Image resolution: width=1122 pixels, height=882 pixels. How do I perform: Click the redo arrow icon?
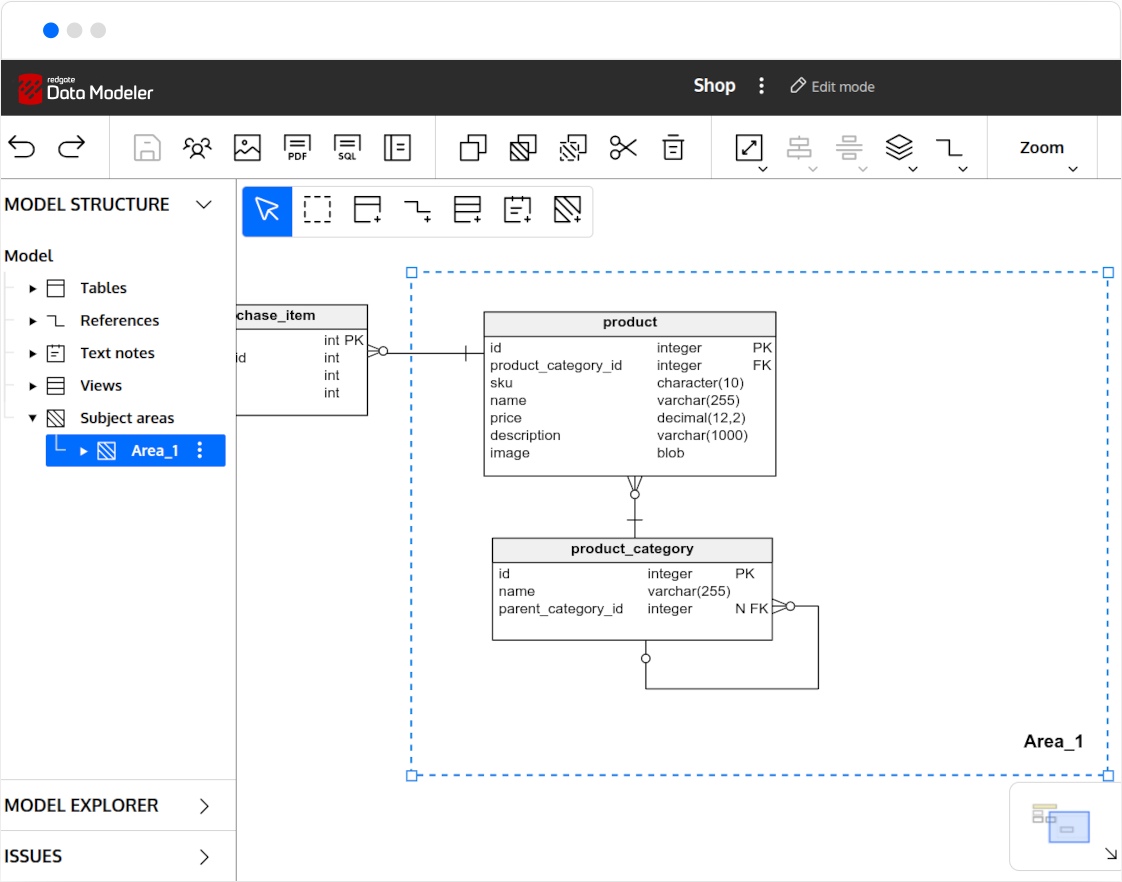point(72,148)
